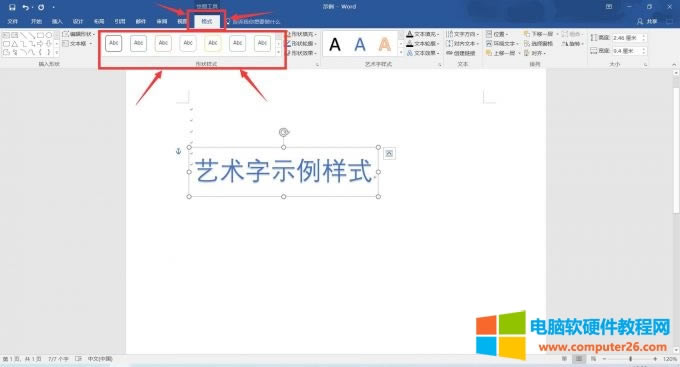Collapse the ribbon with the chevron arrow
The height and width of the screenshot is (367, 680).
tap(674, 64)
